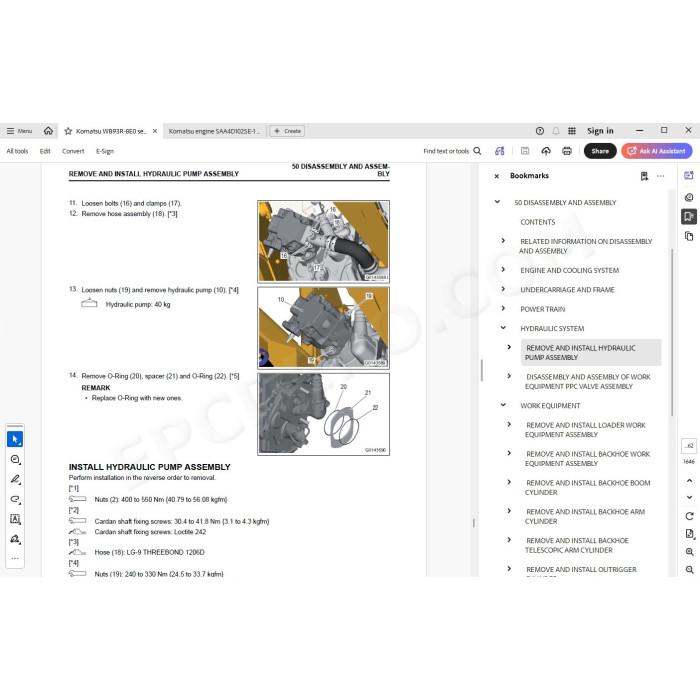Select ENGINE AND COOLING SYSTEM bookmark text
700x700 pixels.
pos(569,270)
